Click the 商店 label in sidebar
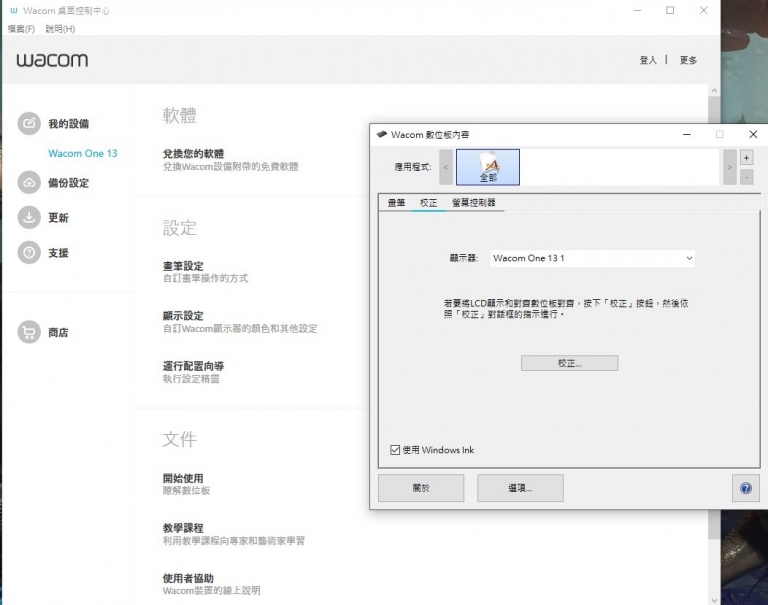This screenshot has height=605, width=768. (58, 332)
